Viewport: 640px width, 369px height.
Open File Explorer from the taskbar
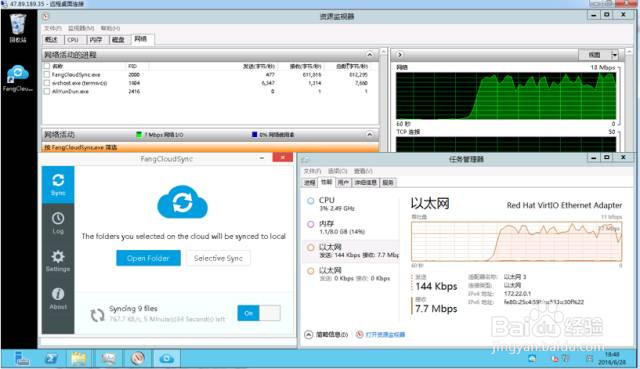(79, 358)
